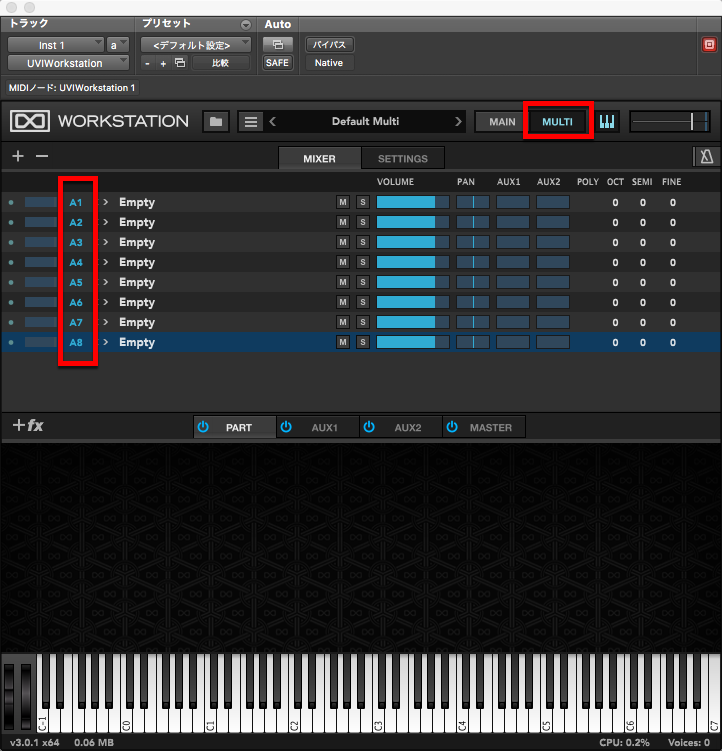
Task: Toggle MASTER effects power icon
Action: tap(452, 427)
